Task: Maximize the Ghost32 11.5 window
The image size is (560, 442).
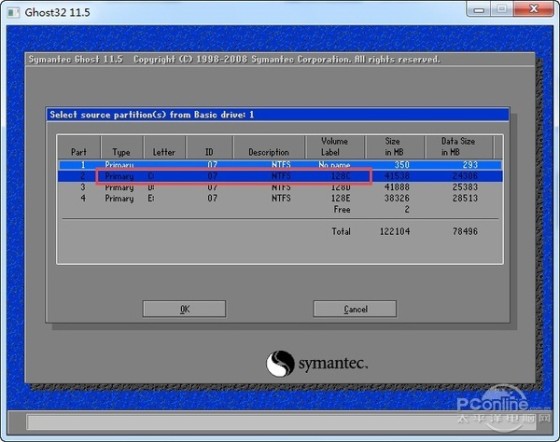Action: click(501, 10)
